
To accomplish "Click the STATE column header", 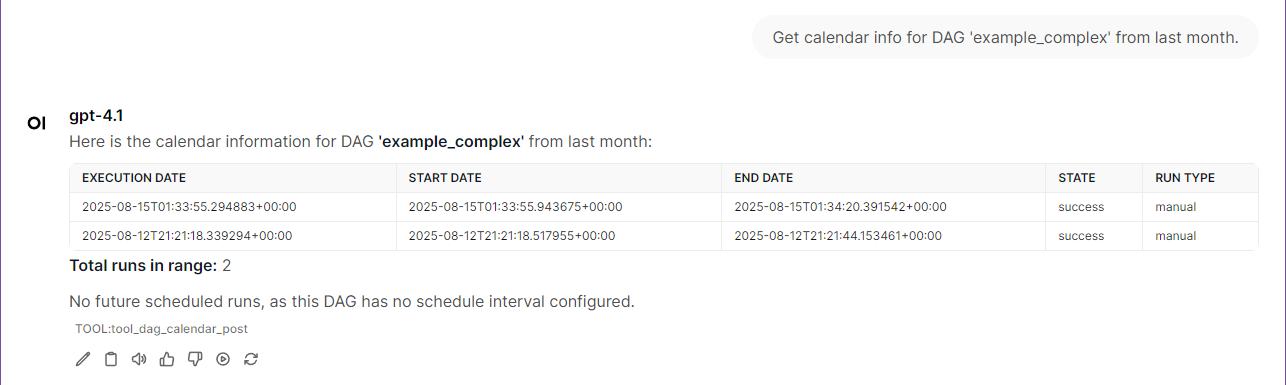I will point(1077,178).
